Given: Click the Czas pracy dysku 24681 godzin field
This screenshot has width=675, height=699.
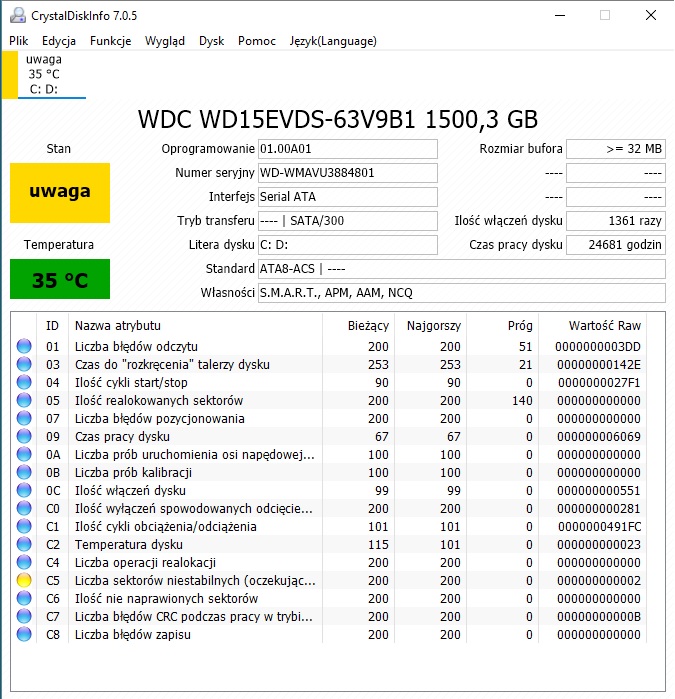Looking at the screenshot, I should tap(616, 245).
